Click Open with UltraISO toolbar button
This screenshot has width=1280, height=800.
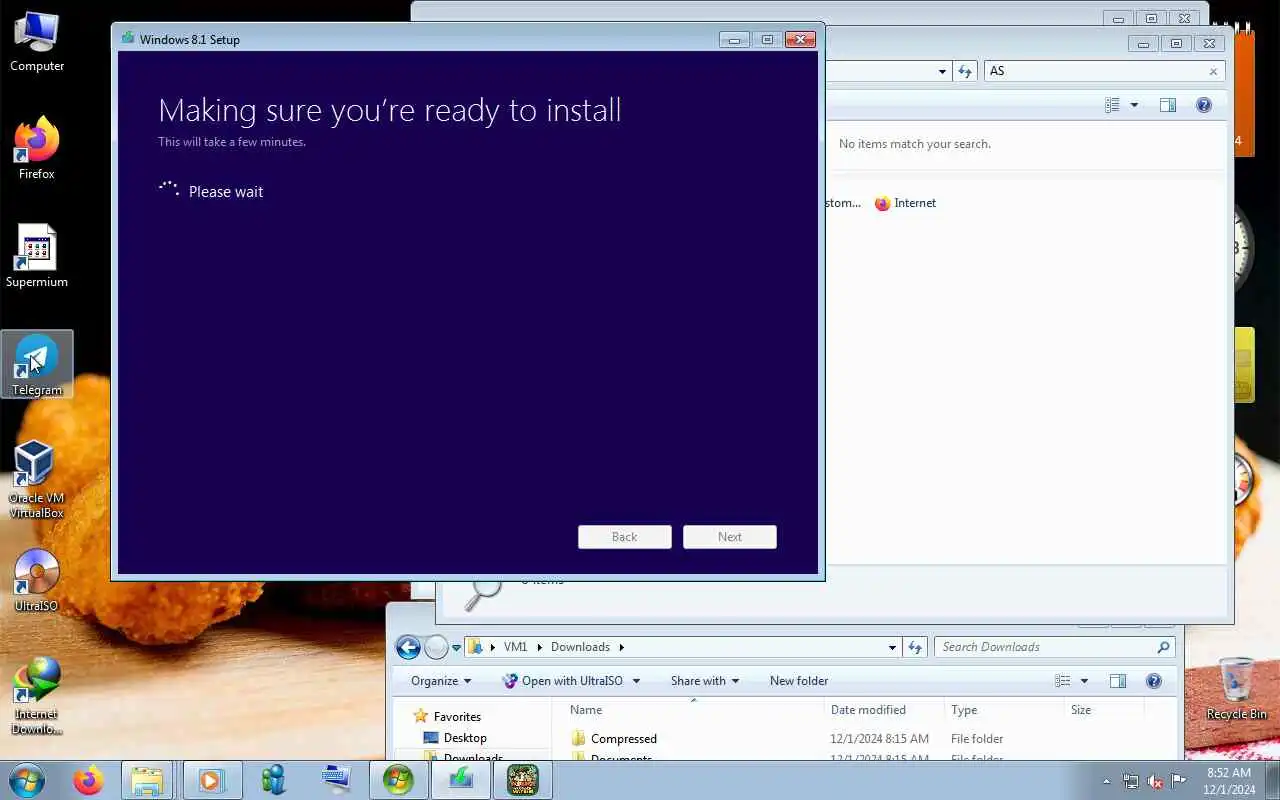click(x=563, y=681)
